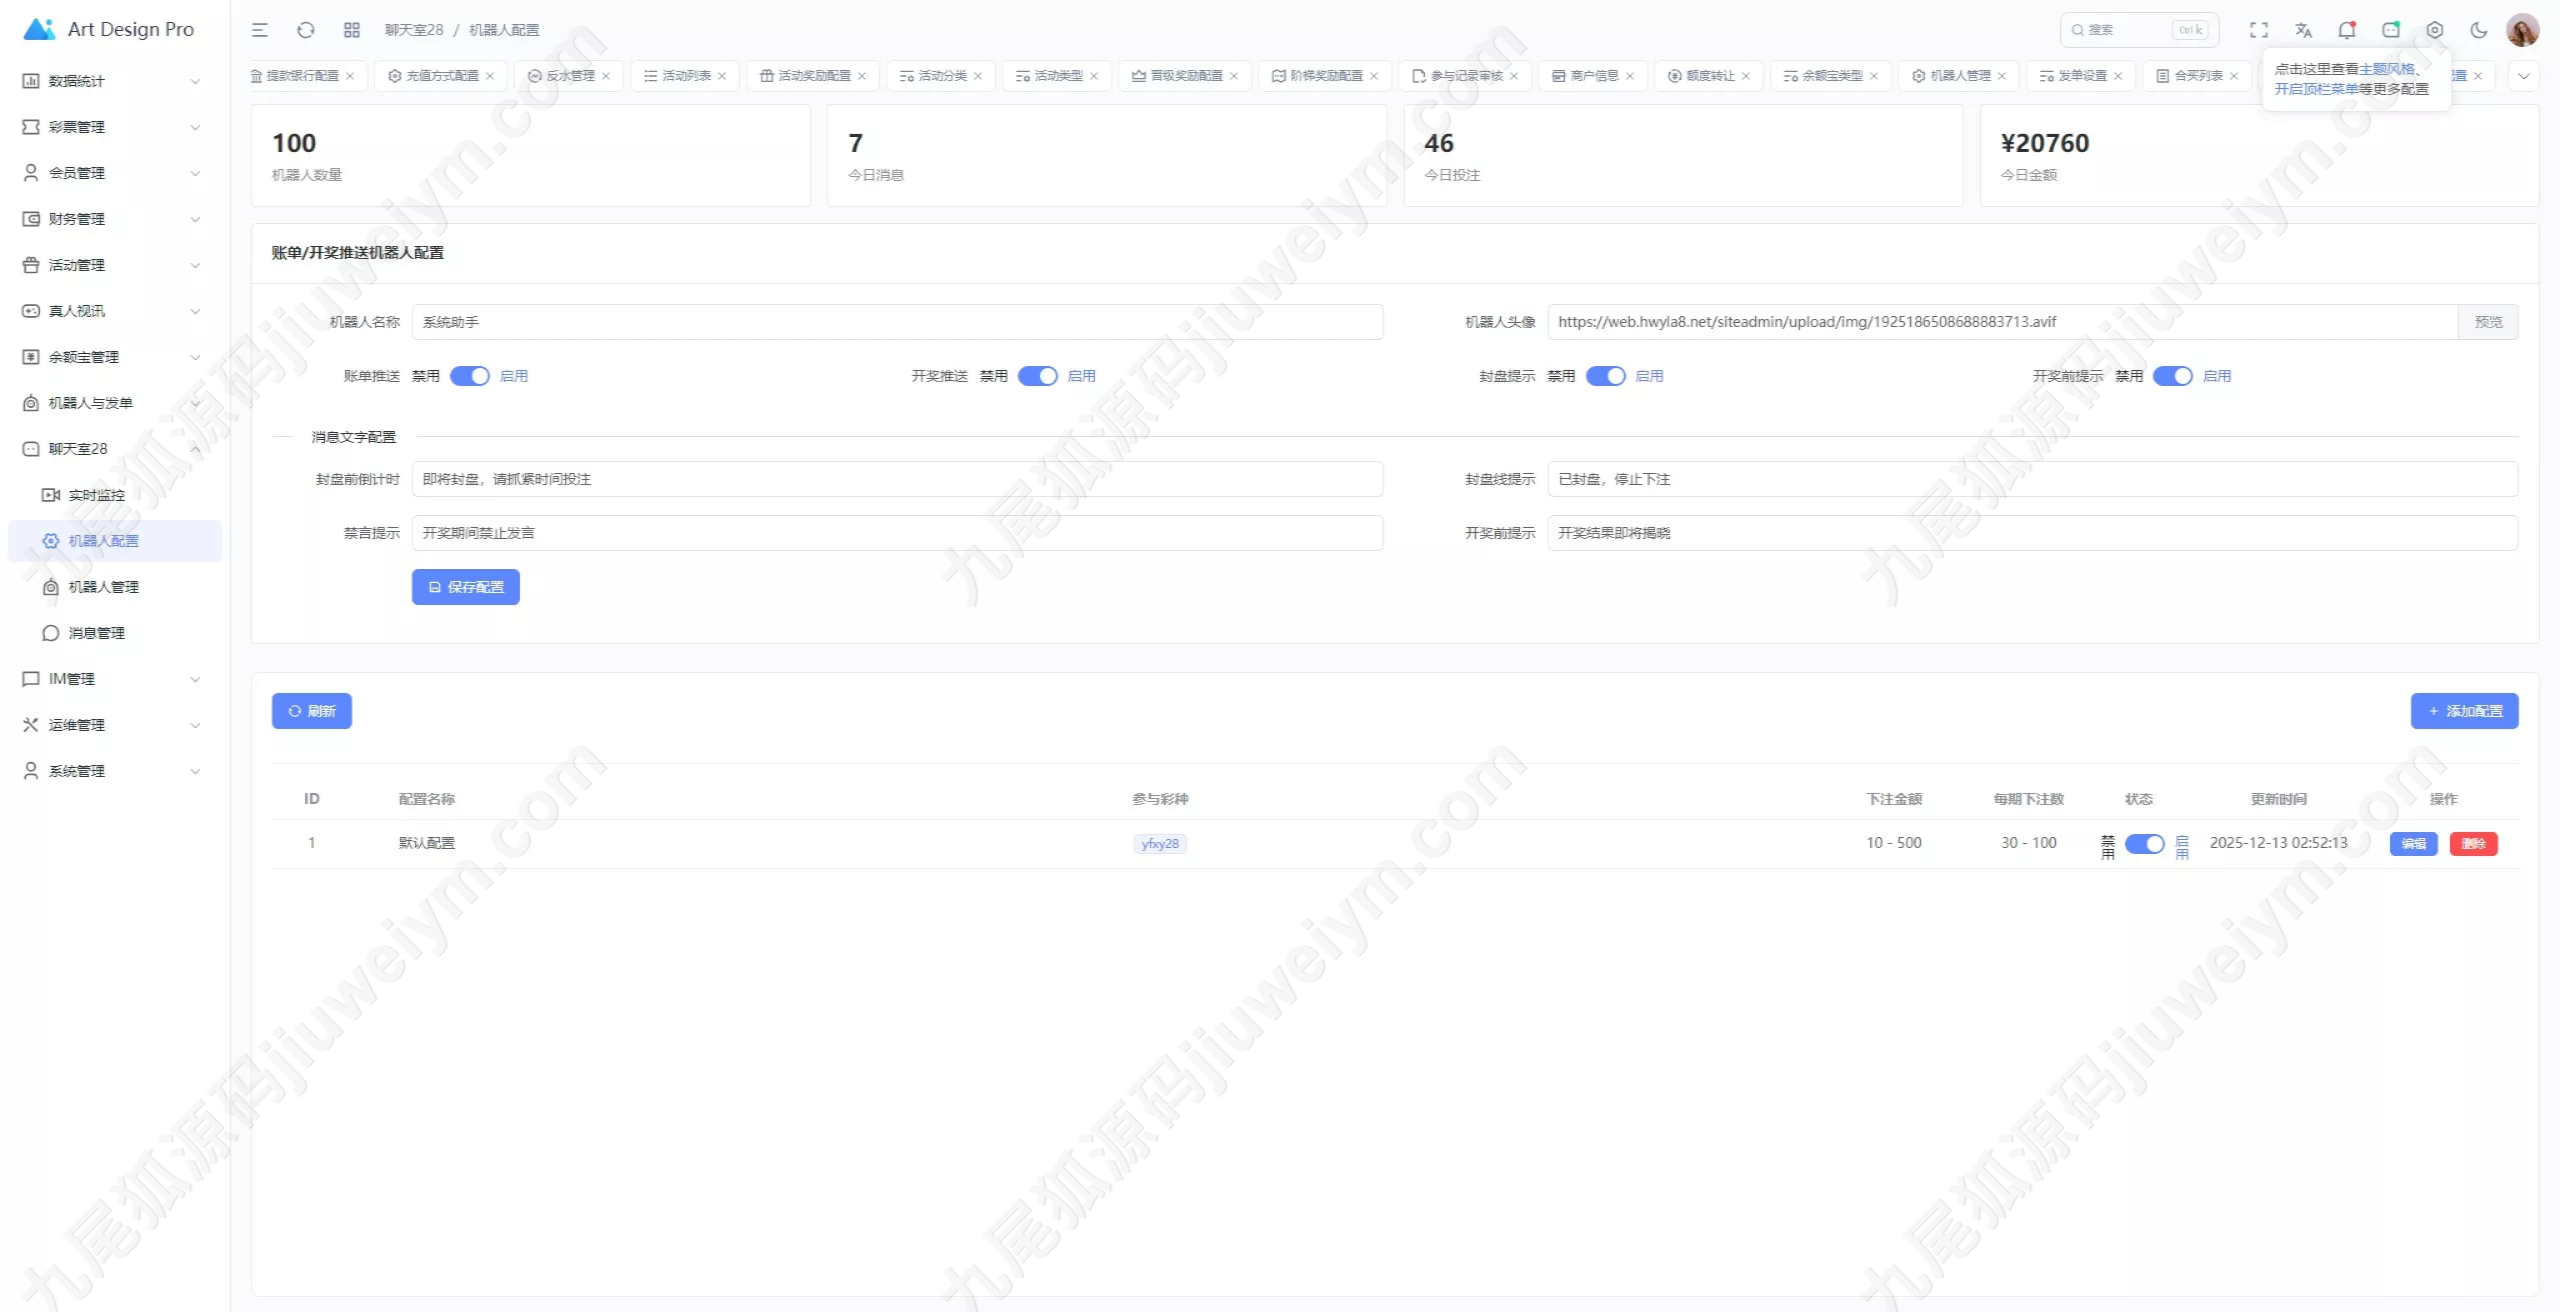Viewport: 2560px width, 1312px height.
Task: Click the 保存配置 button
Action: click(x=466, y=587)
